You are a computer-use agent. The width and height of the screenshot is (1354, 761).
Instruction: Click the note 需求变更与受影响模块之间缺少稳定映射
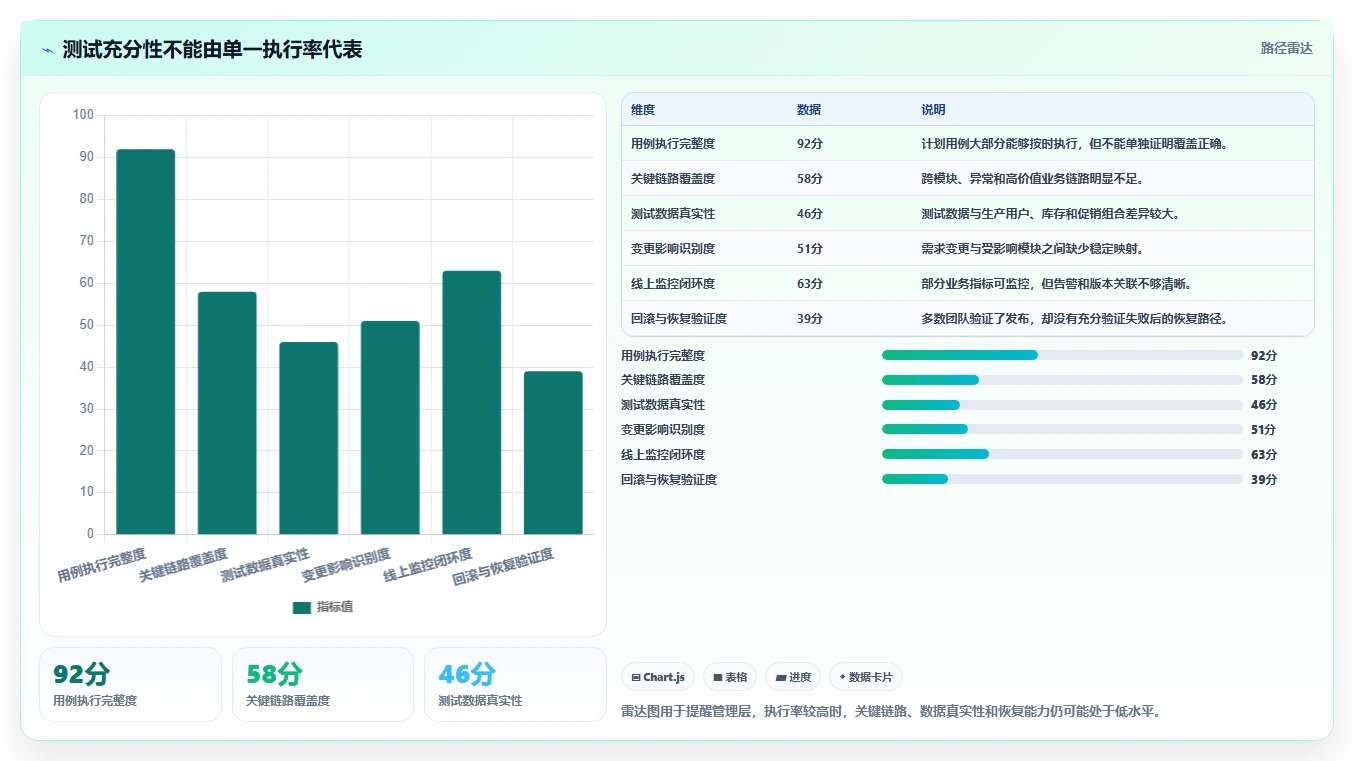[x=1032, y=249]
